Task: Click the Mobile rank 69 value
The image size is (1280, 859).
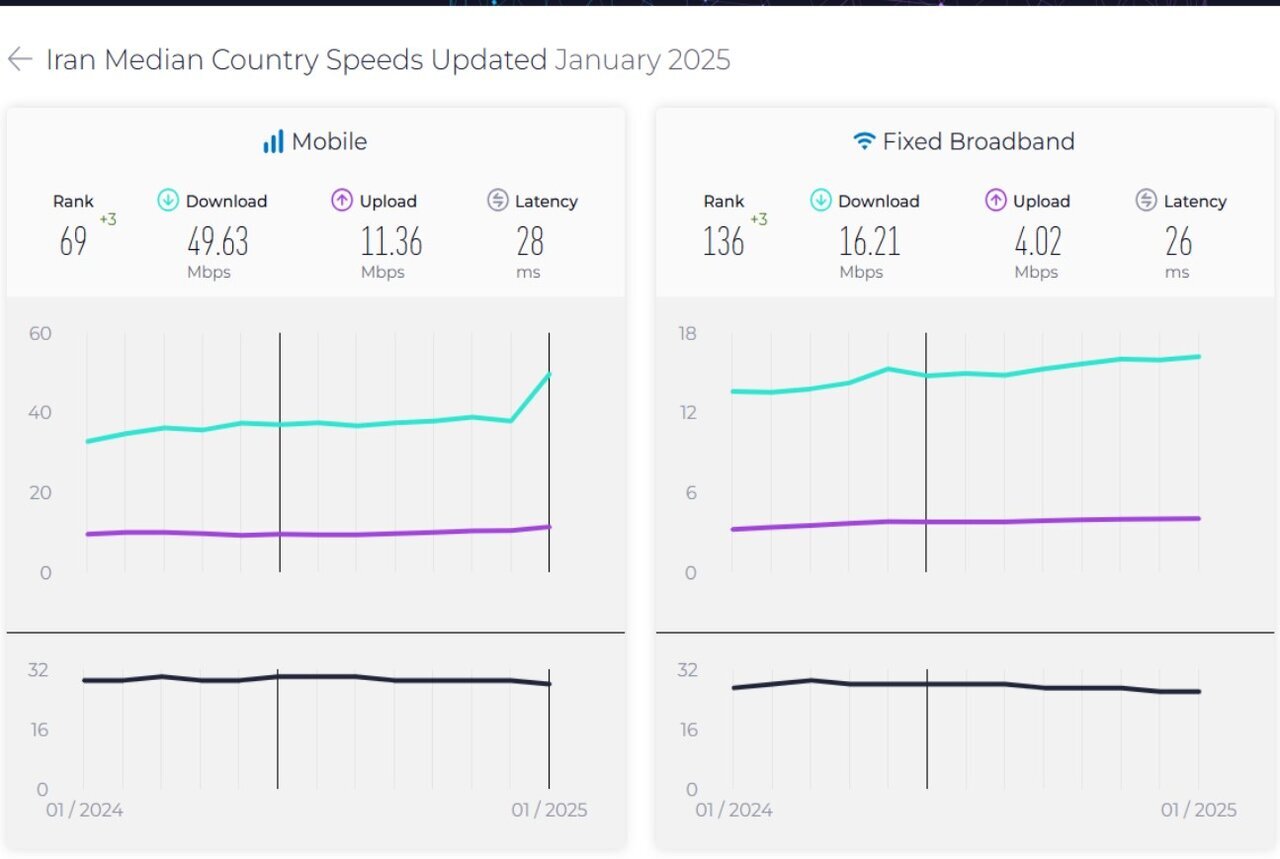Action: (x=73, y=242)
